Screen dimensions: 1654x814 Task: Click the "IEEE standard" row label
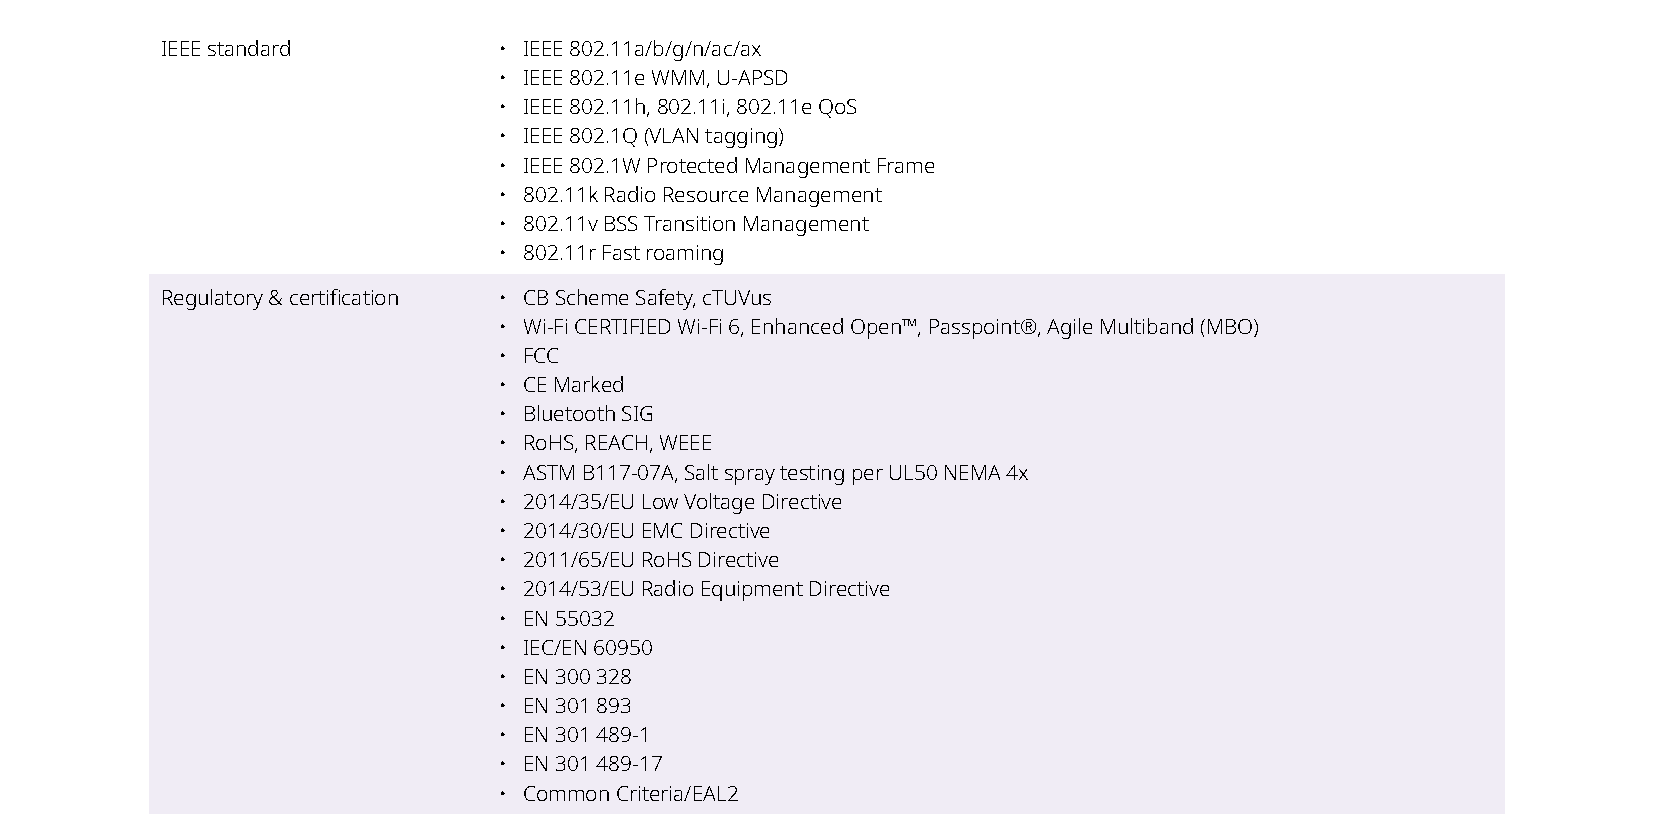(226, 49)
